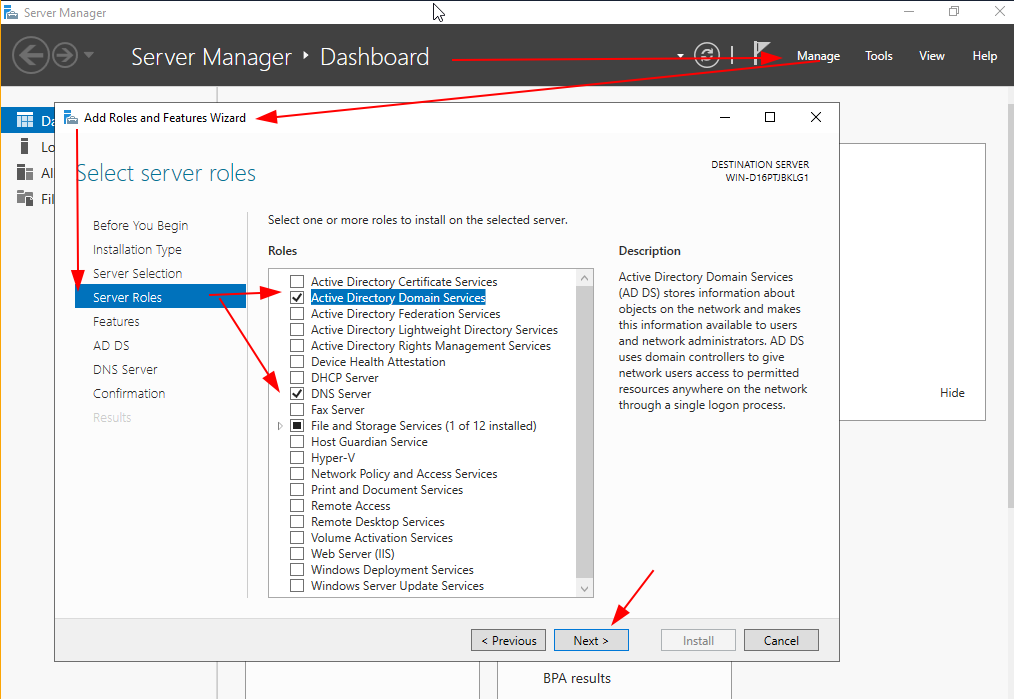Toggle File and Storage Services checkbox
Screen dimensions: 1014x699
[297, 425]
